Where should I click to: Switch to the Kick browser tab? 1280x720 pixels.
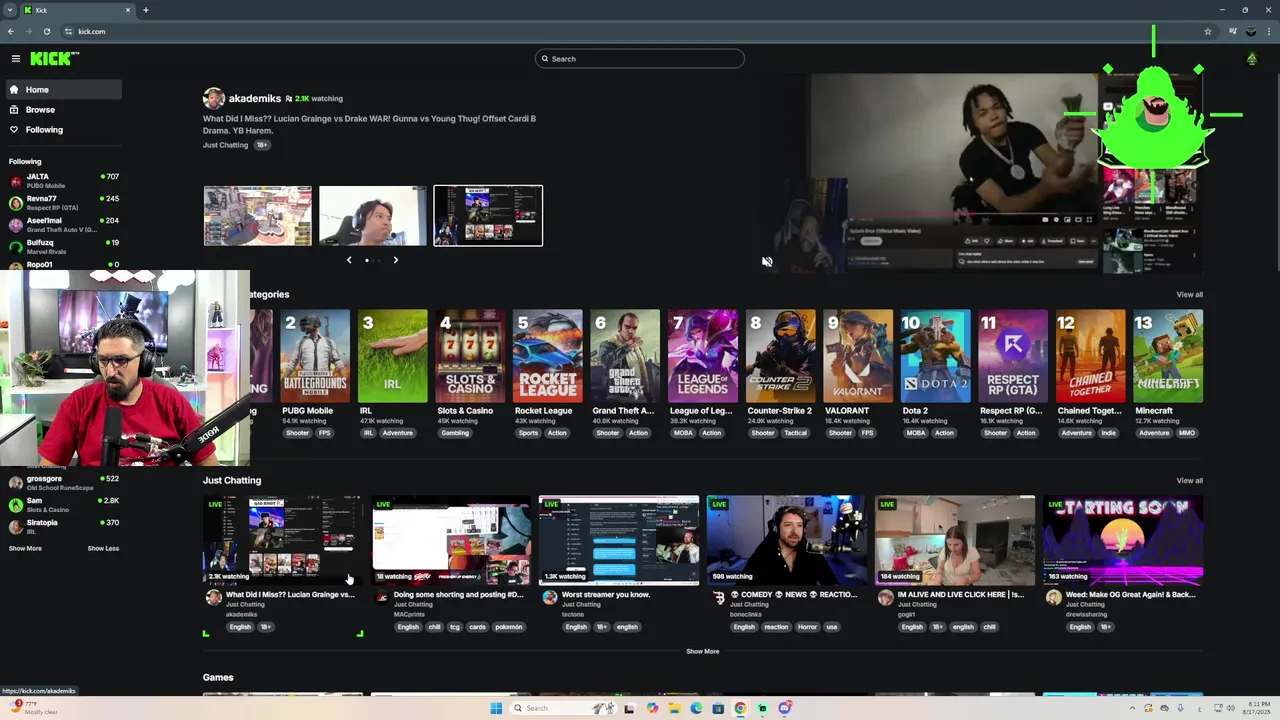point(78,10)
